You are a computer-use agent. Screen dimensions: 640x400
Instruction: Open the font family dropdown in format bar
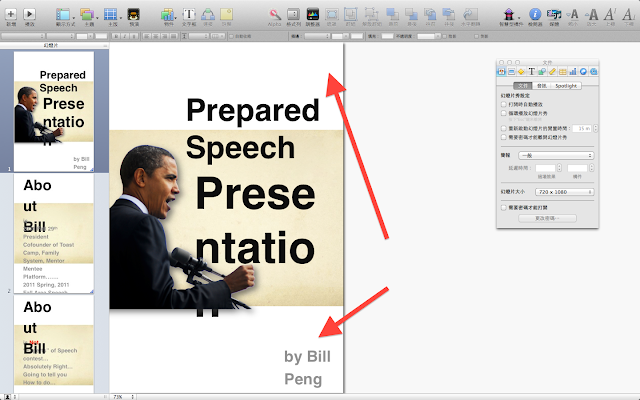coord(22,36)
